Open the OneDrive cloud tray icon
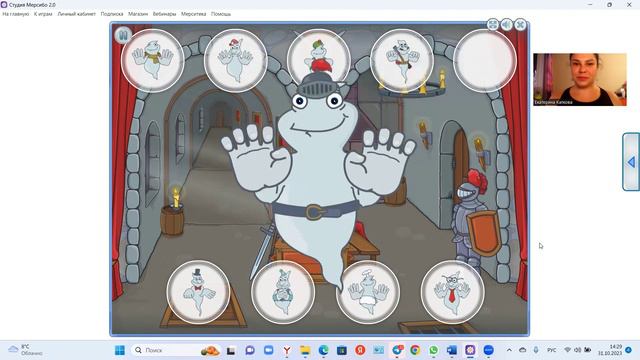640x360 pixels. click(522, 350)
